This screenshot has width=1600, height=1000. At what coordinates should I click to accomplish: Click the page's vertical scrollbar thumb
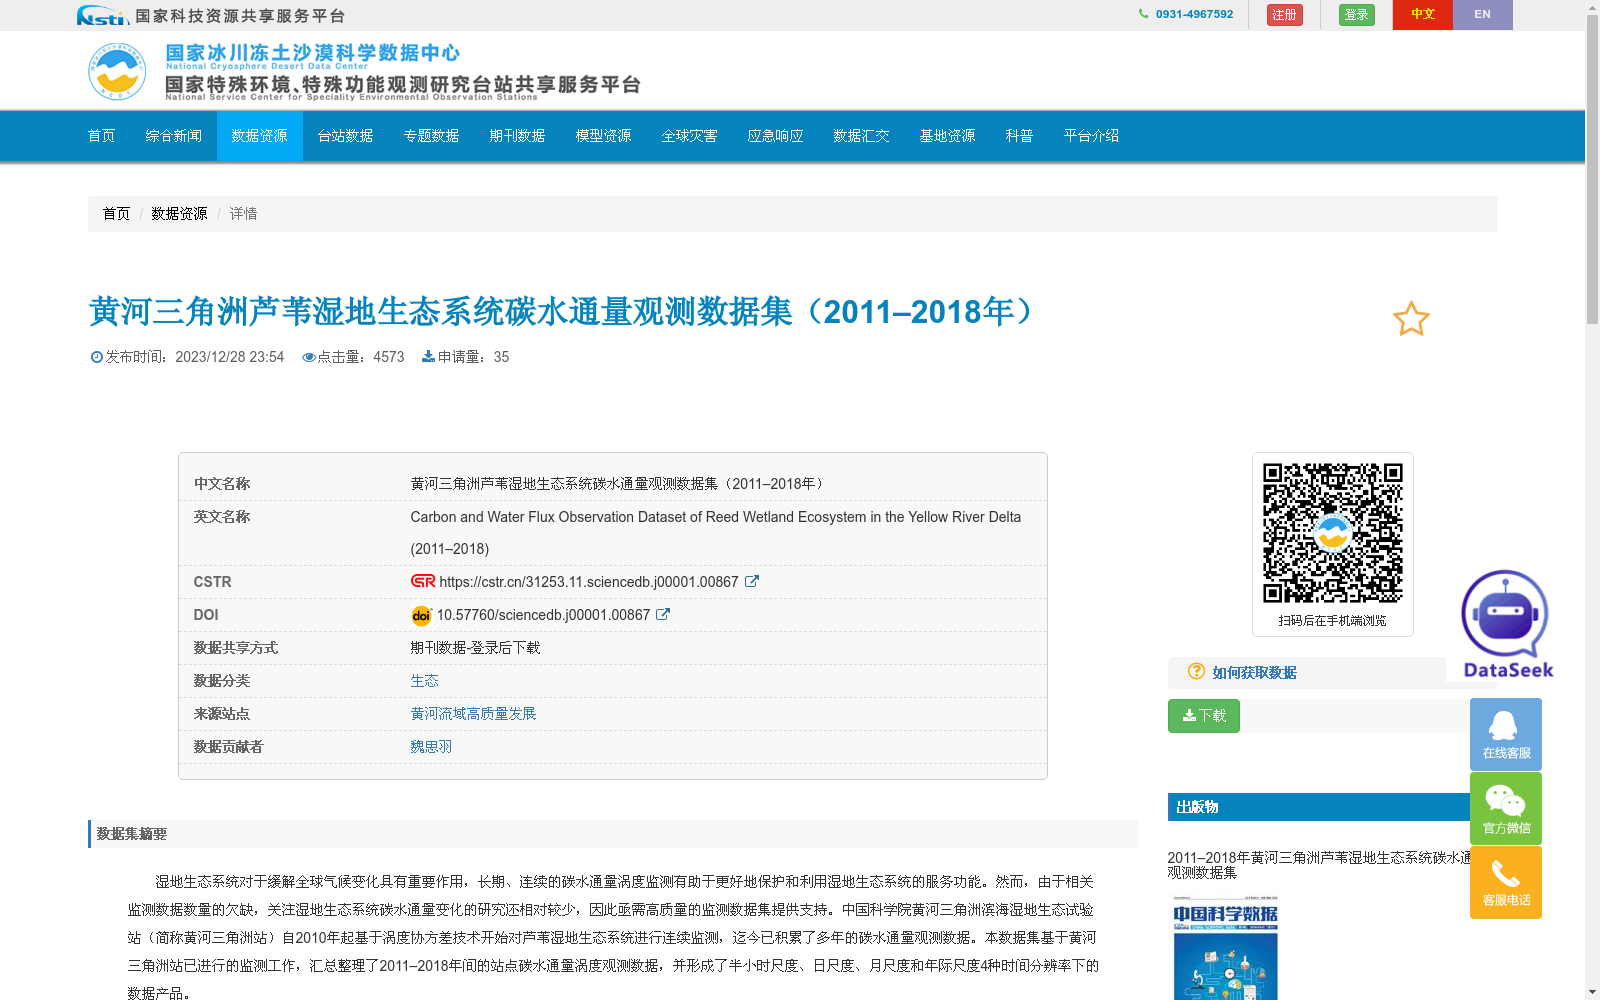(x=1592, y=170)
